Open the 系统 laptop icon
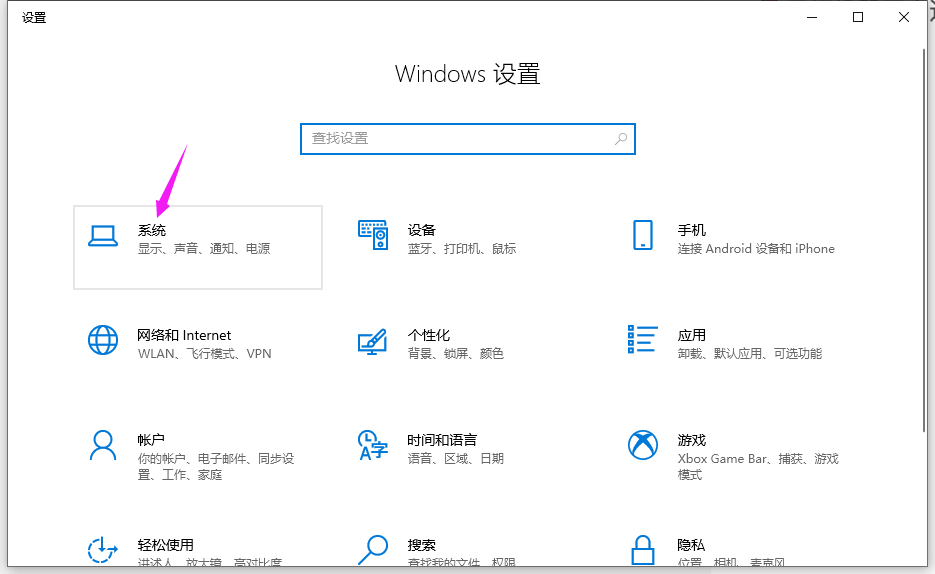Image resolution: width=935 pixels, height=574 pixels. (x=103, y=236)
